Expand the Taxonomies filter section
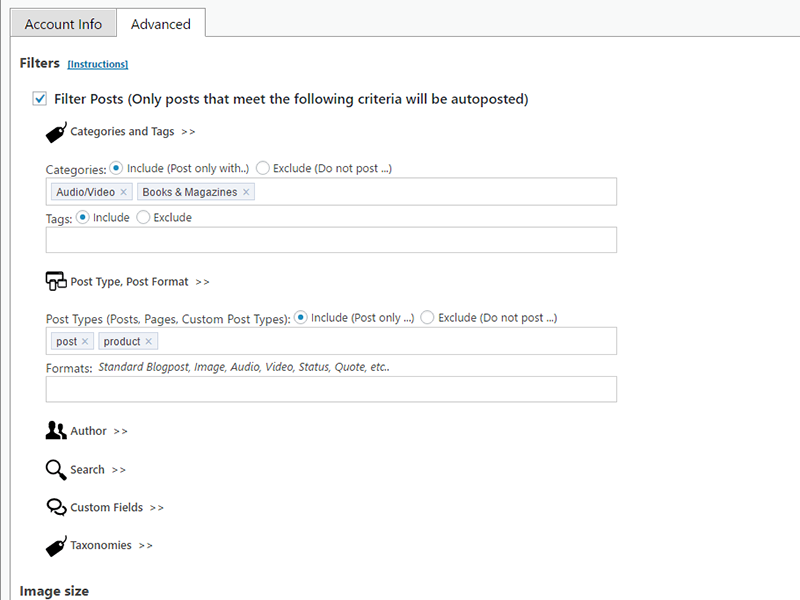The width and height of the screenshot is (800, 600). click(x=111, y=546)
